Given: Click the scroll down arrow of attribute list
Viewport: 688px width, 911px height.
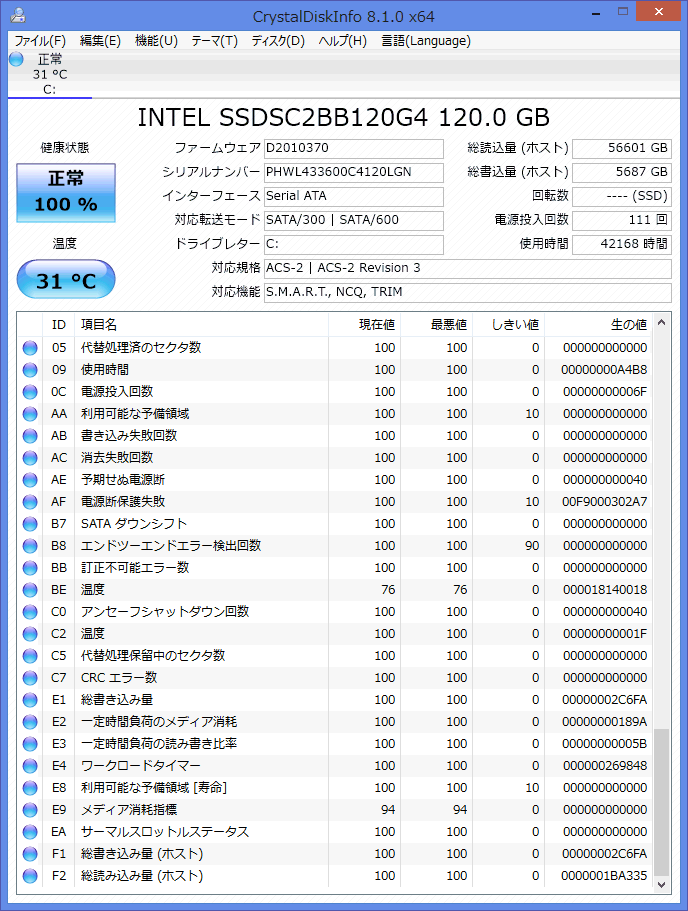Looking at the screenshot, I should coord(661,884).
